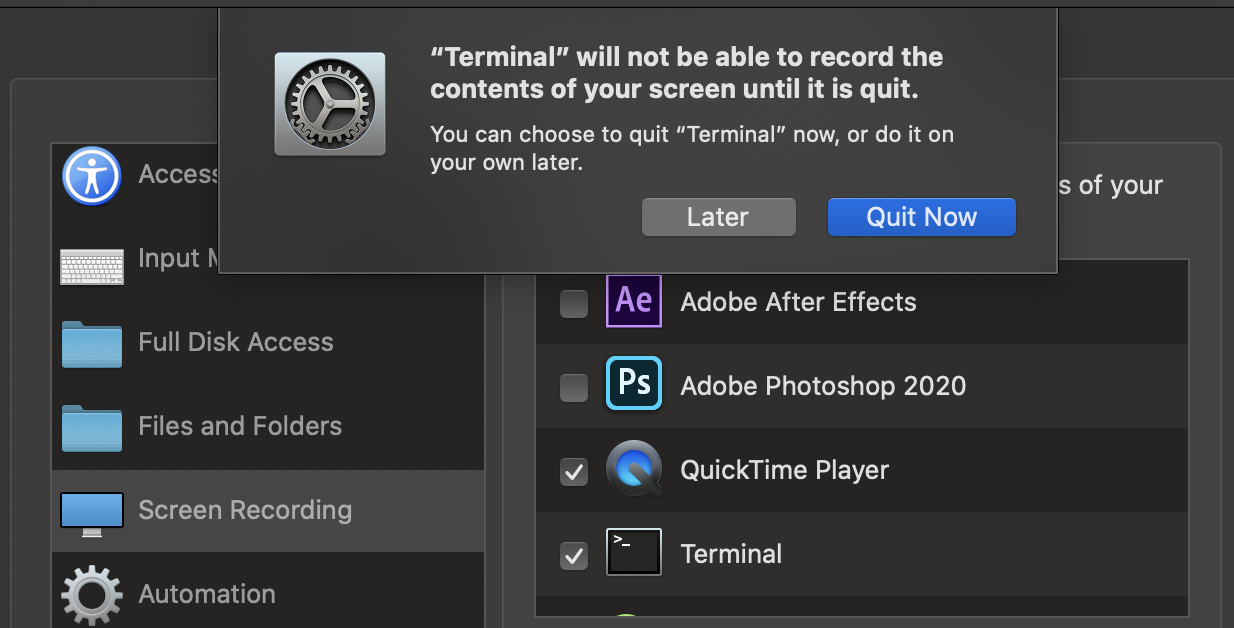
Task: Uncheck the QuickTime Player checkbox
Action: (x=574, y=471)
